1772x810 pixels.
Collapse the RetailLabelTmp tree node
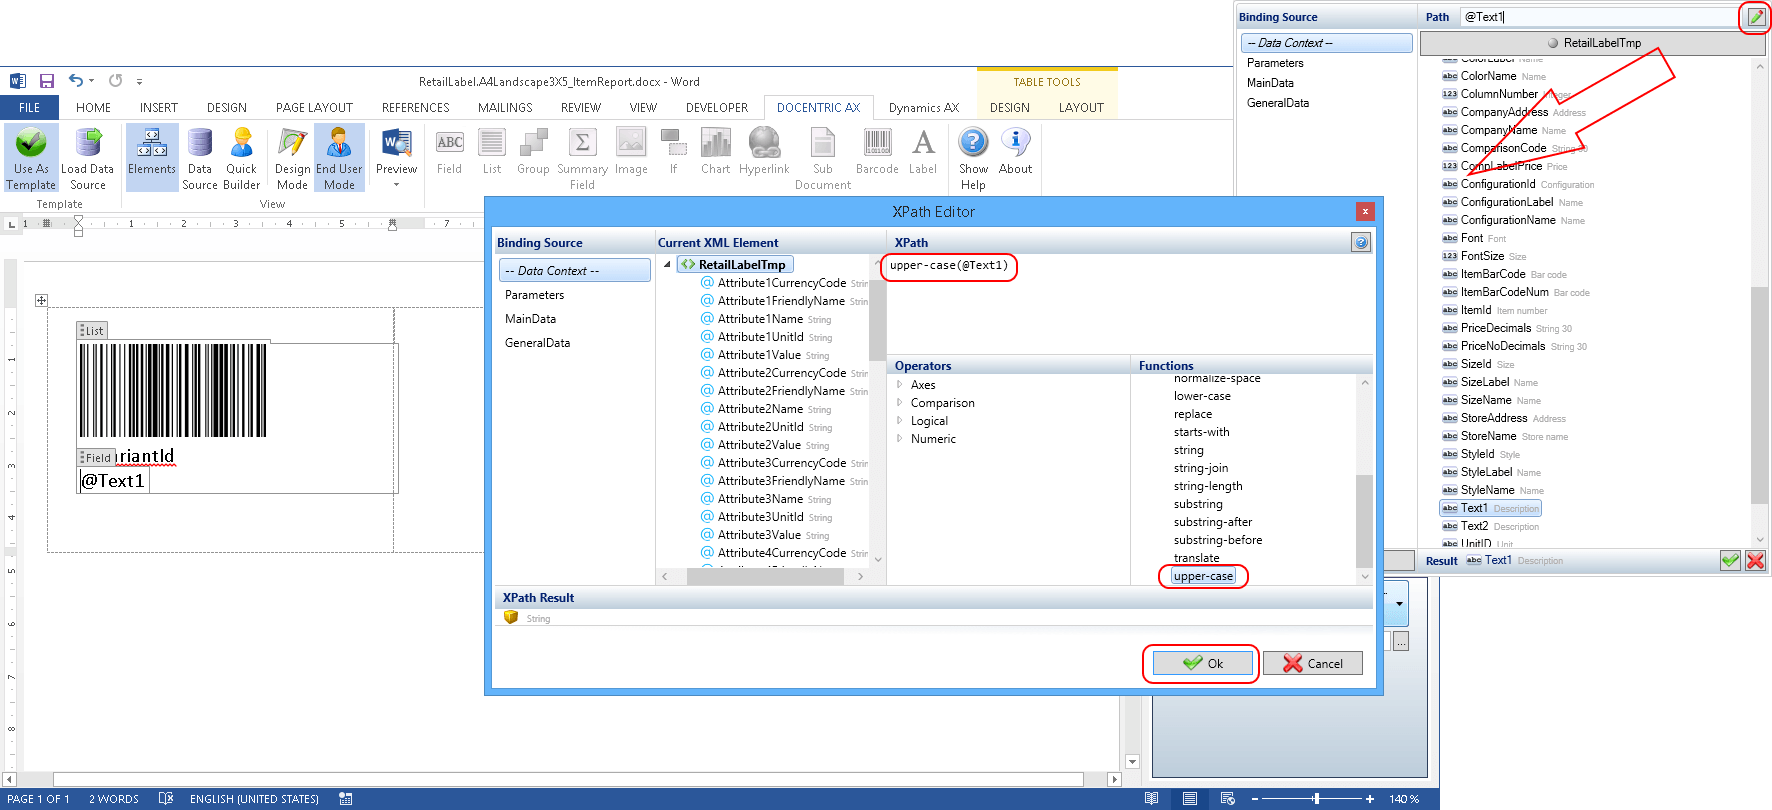667,265
